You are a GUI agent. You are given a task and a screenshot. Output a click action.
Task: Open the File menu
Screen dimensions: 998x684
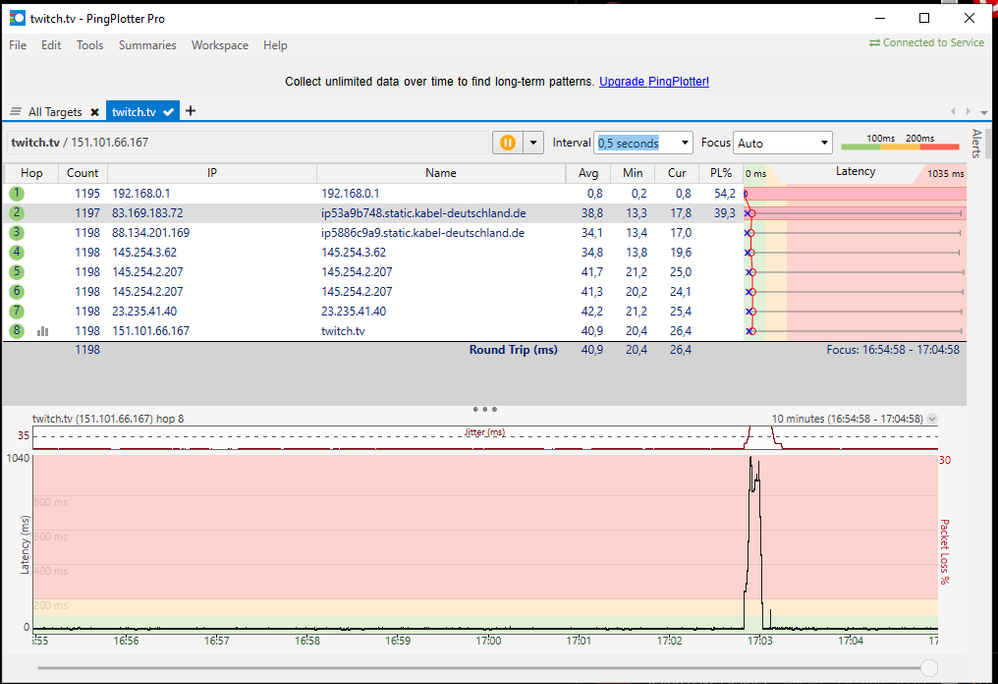click(x=18, y=45)
